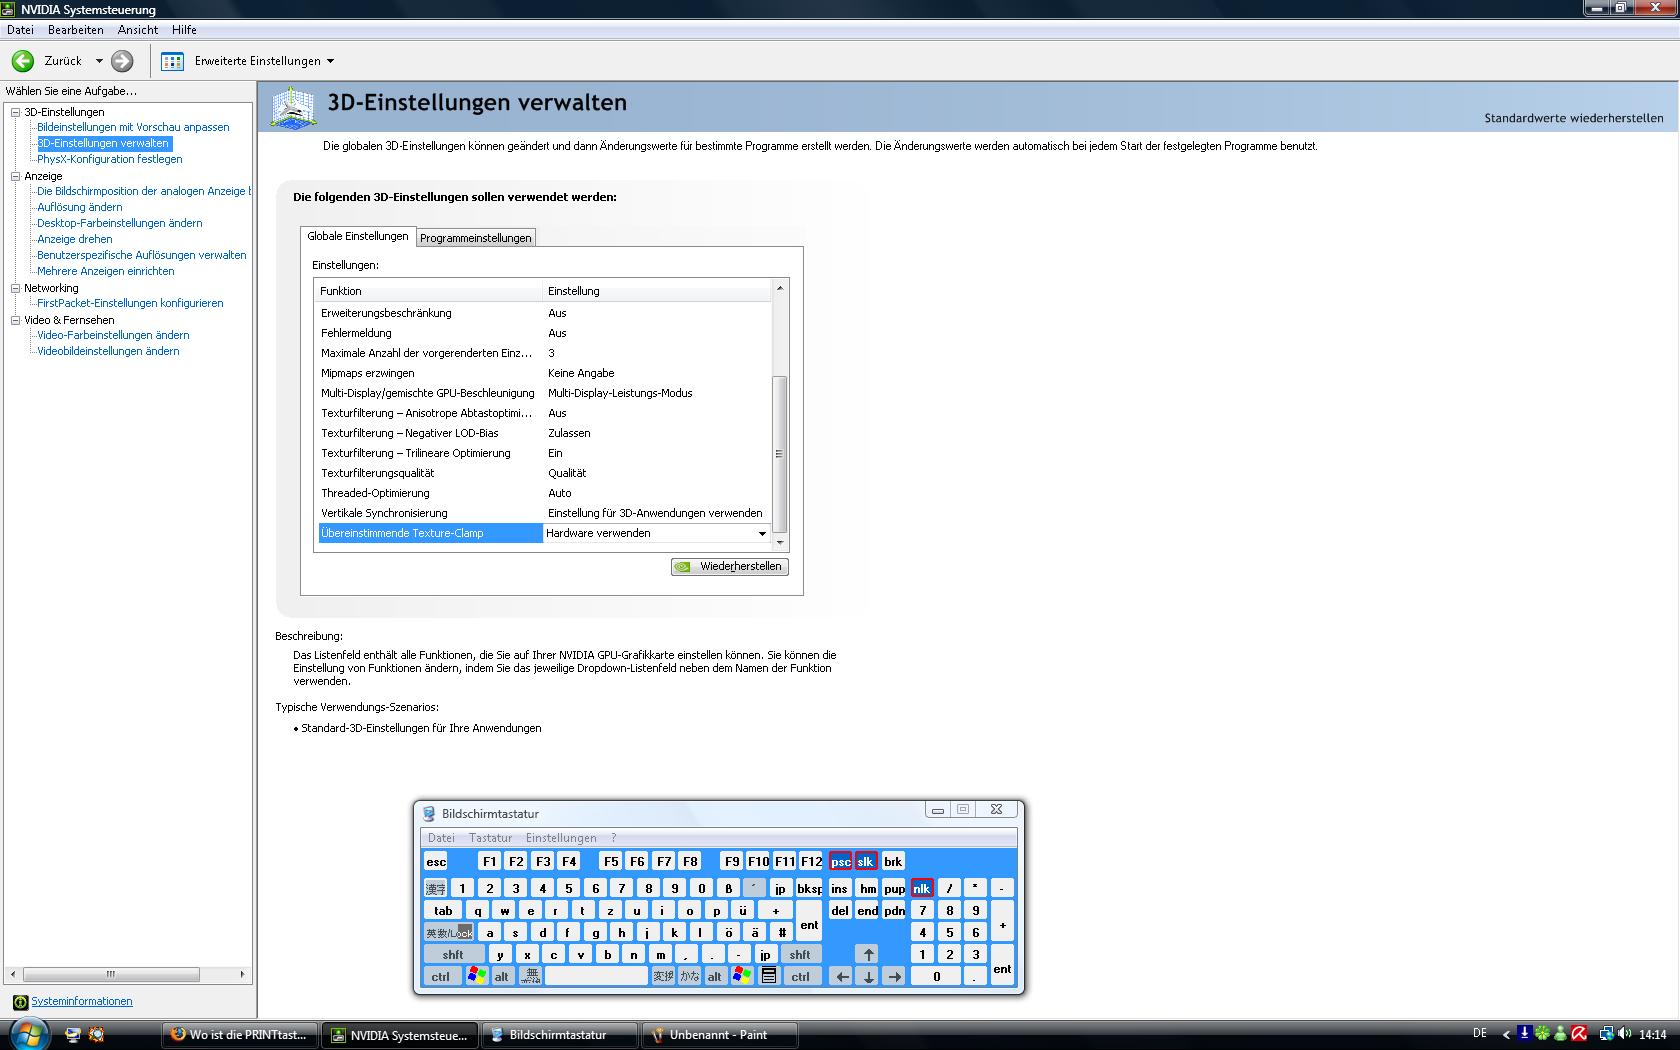Screen dimensions: 1680x1050
Task: Click the 漢字 key on the on-screen keyboard
Action: click(x=435, y=888)
